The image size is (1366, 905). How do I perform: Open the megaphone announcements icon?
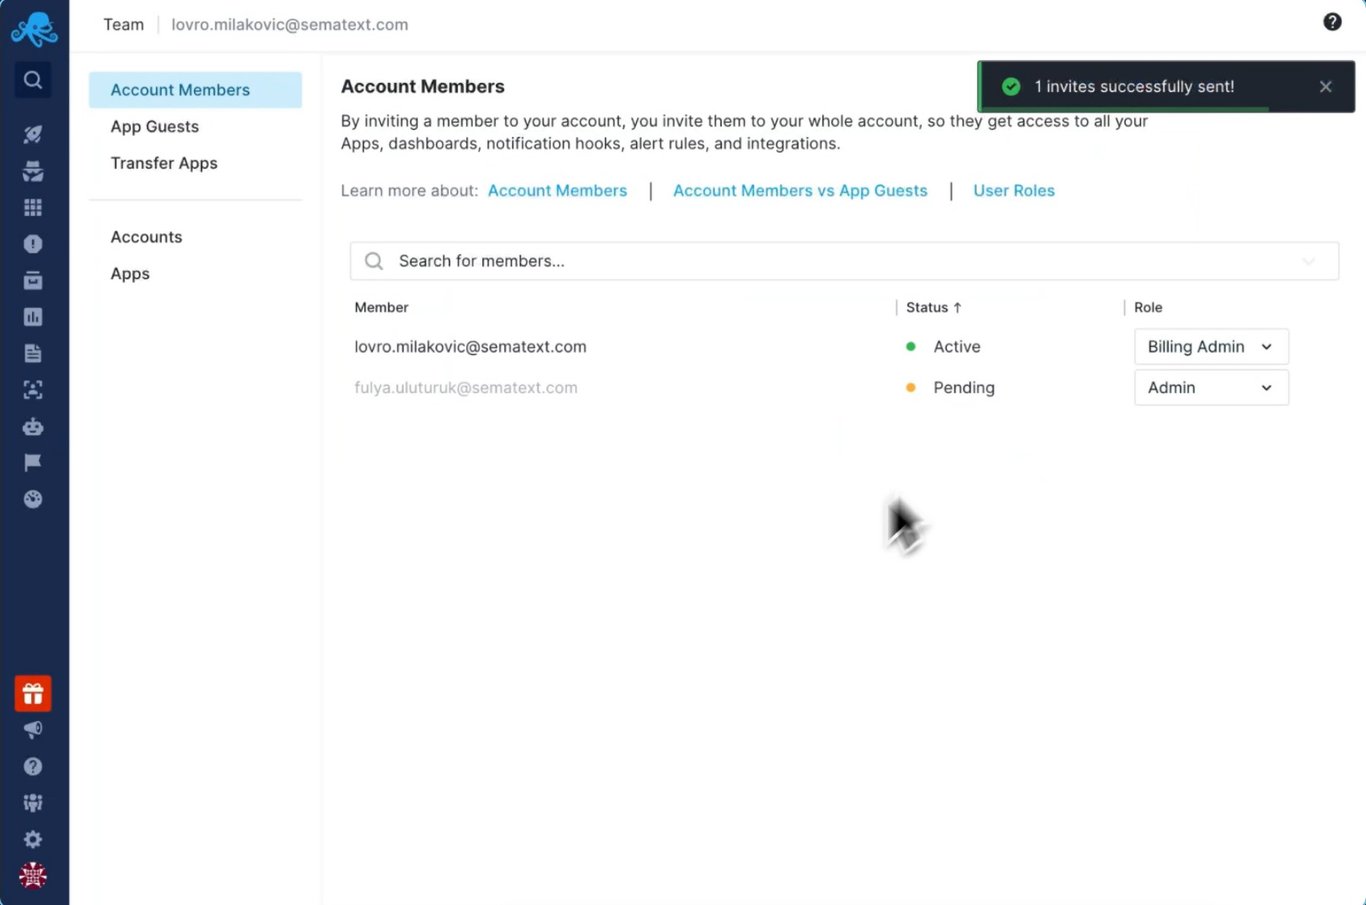click(x=33, y=730)
